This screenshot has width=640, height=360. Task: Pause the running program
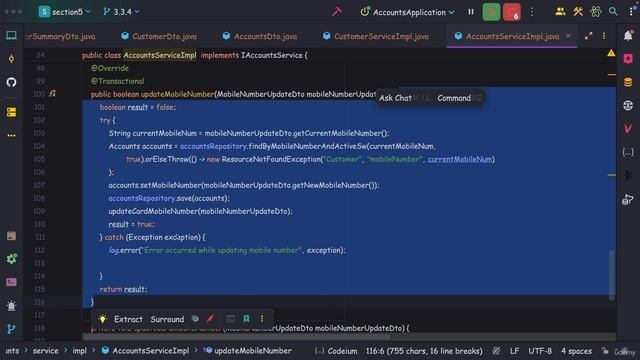[471, 12]
